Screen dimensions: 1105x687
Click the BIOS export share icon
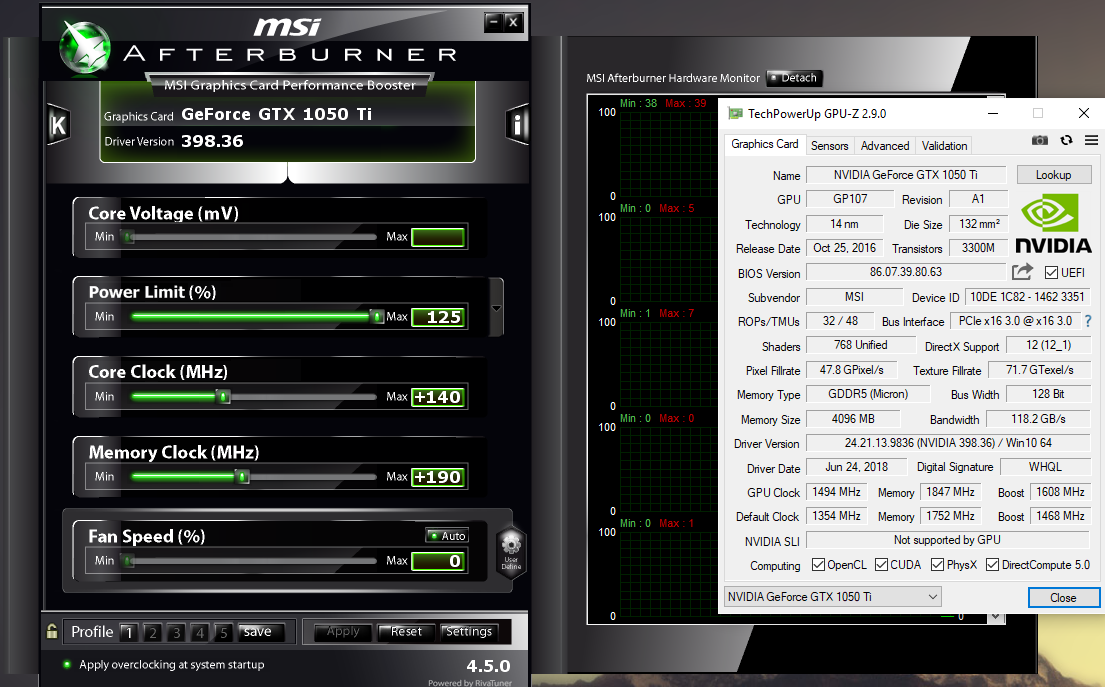[x=1022, y=271]
